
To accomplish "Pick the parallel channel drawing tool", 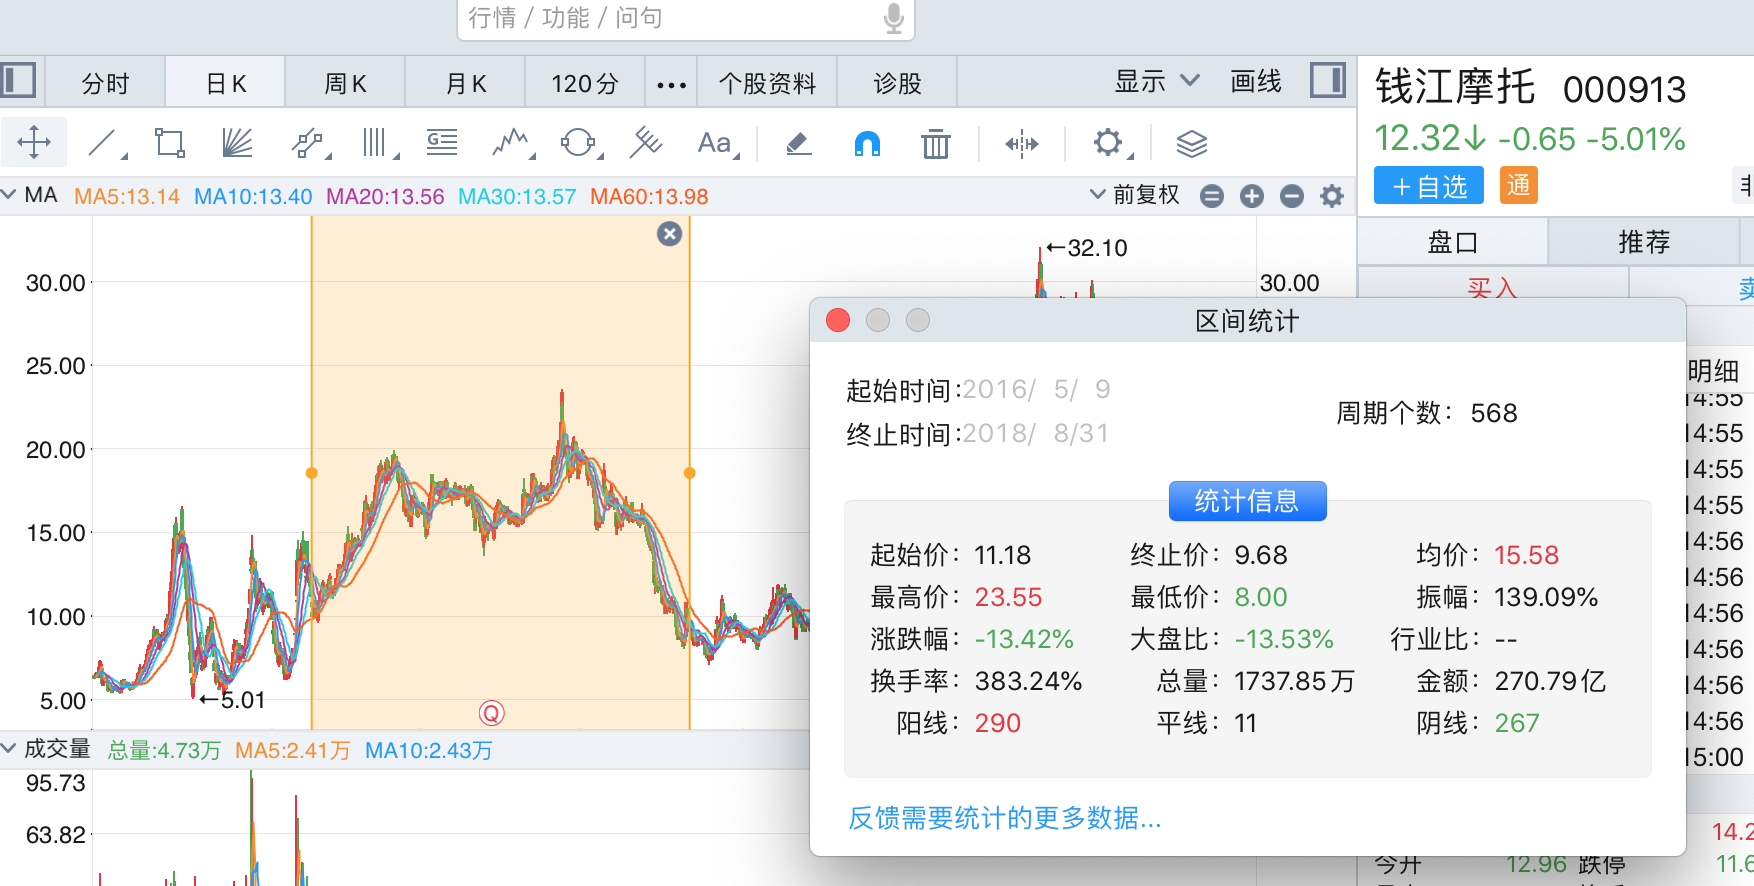I will (x=310, y=143).
